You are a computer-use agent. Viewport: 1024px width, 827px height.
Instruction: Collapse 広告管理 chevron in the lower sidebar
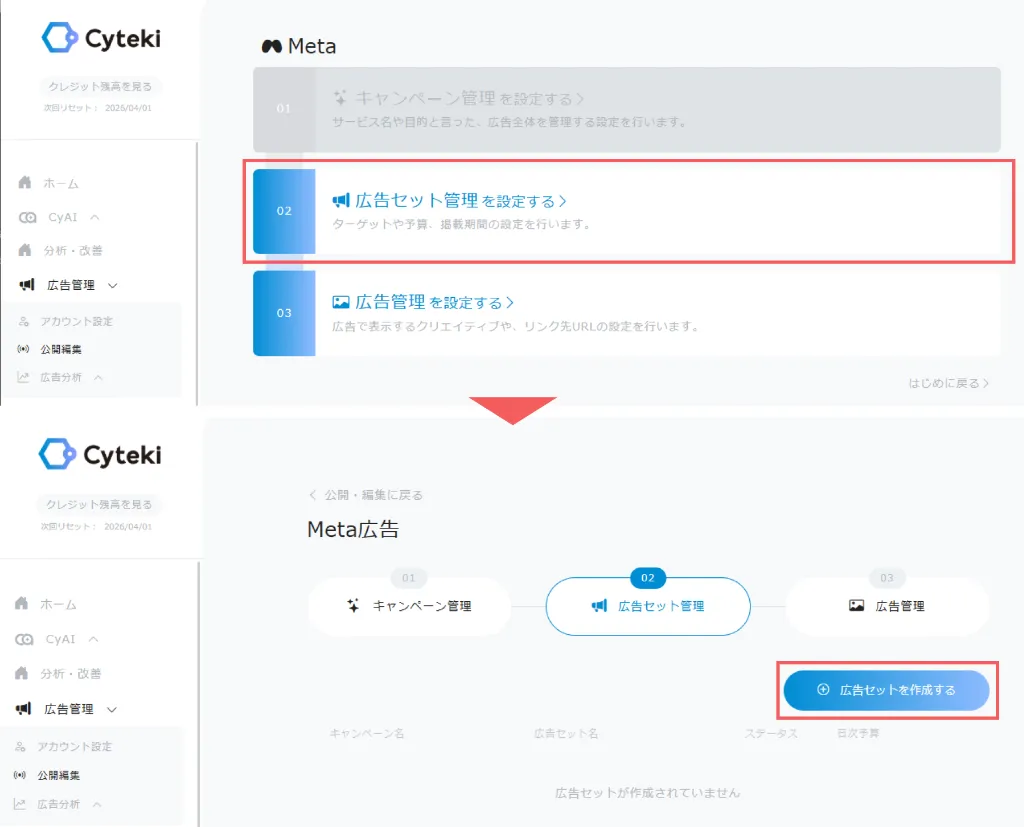(x=111, y=709)
